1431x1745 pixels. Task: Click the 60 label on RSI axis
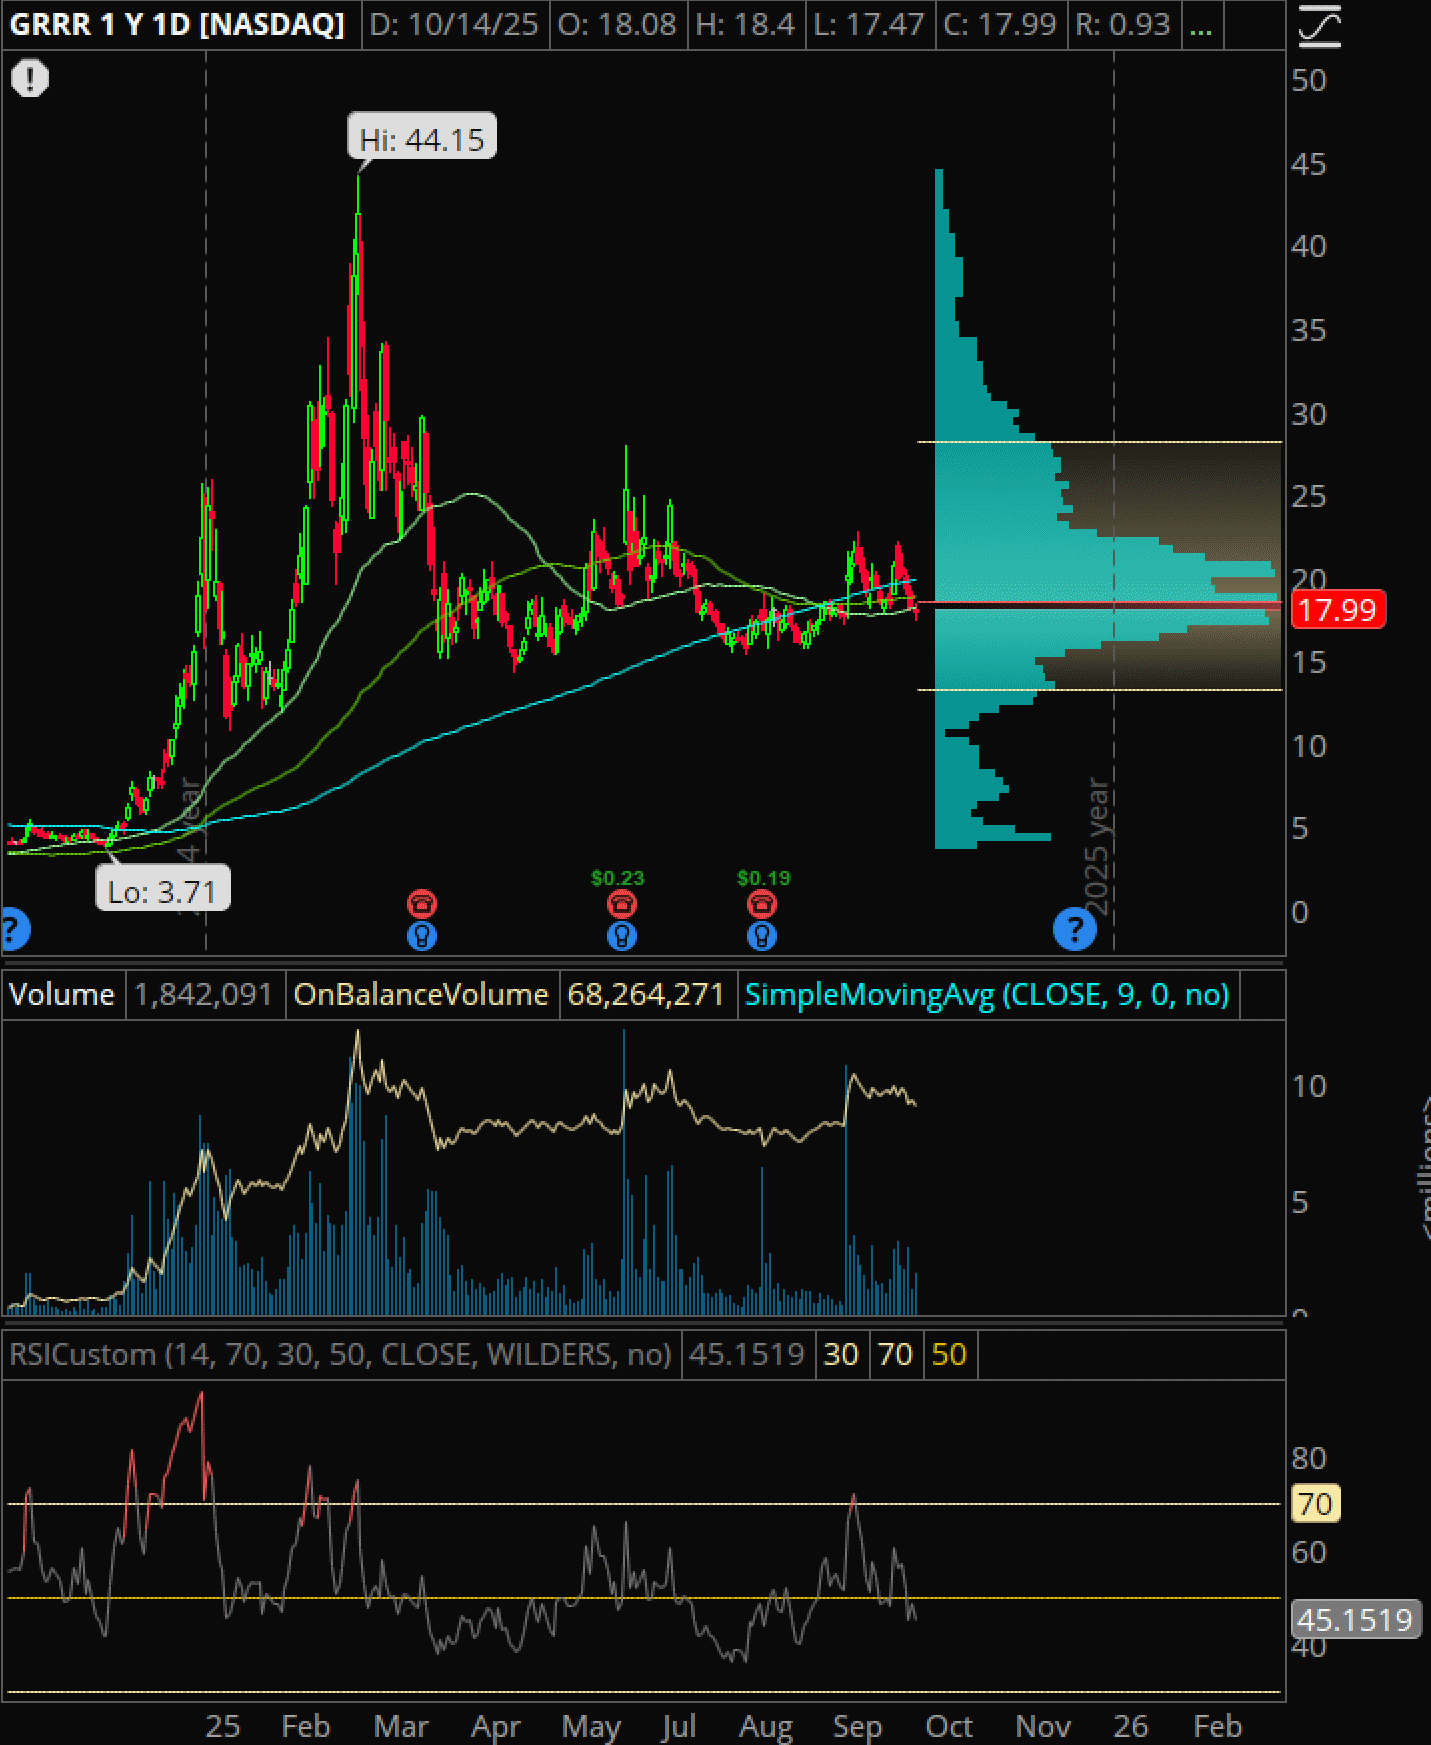pyautogui.click(x=1309, y=1552)
